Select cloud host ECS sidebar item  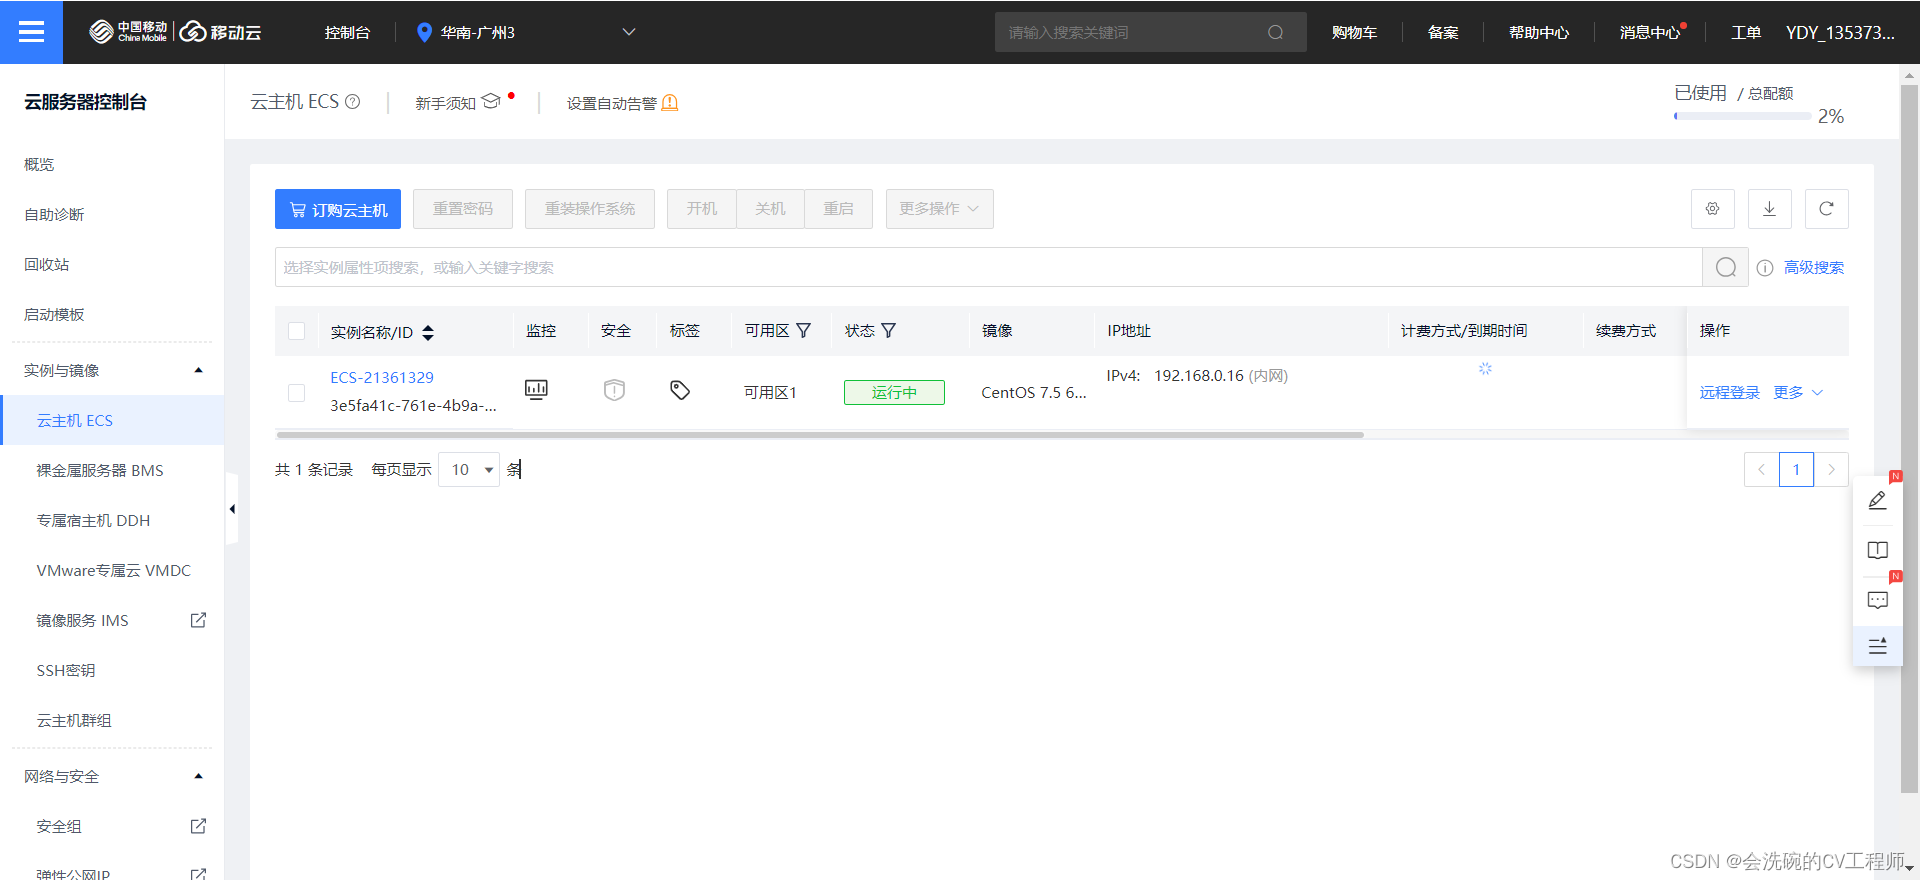(x=112, y=421)
